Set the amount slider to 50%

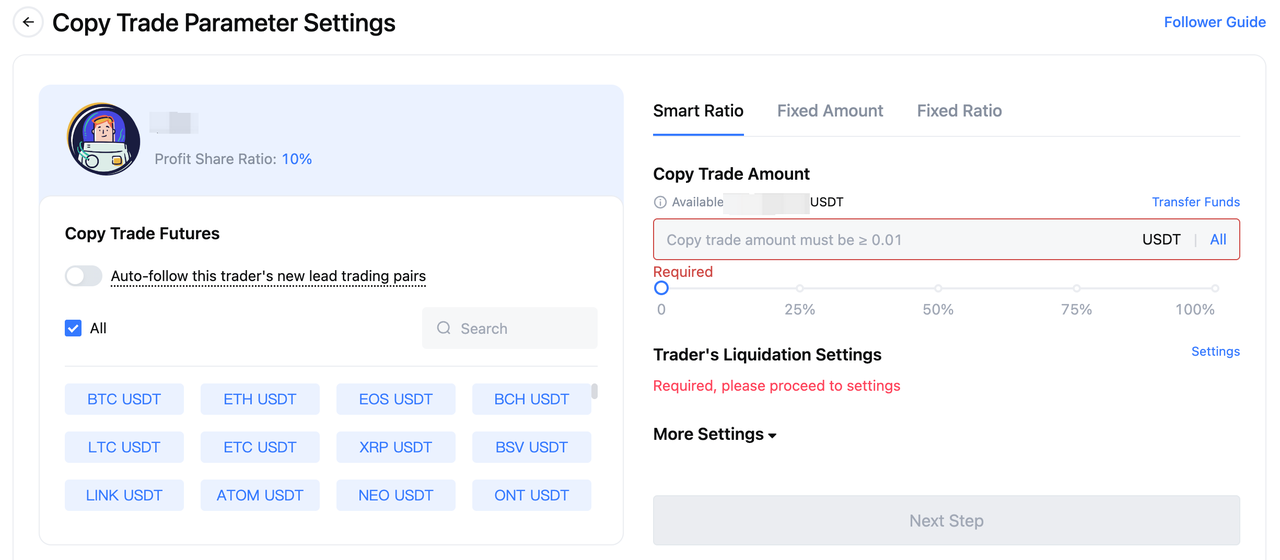(938, 288)
